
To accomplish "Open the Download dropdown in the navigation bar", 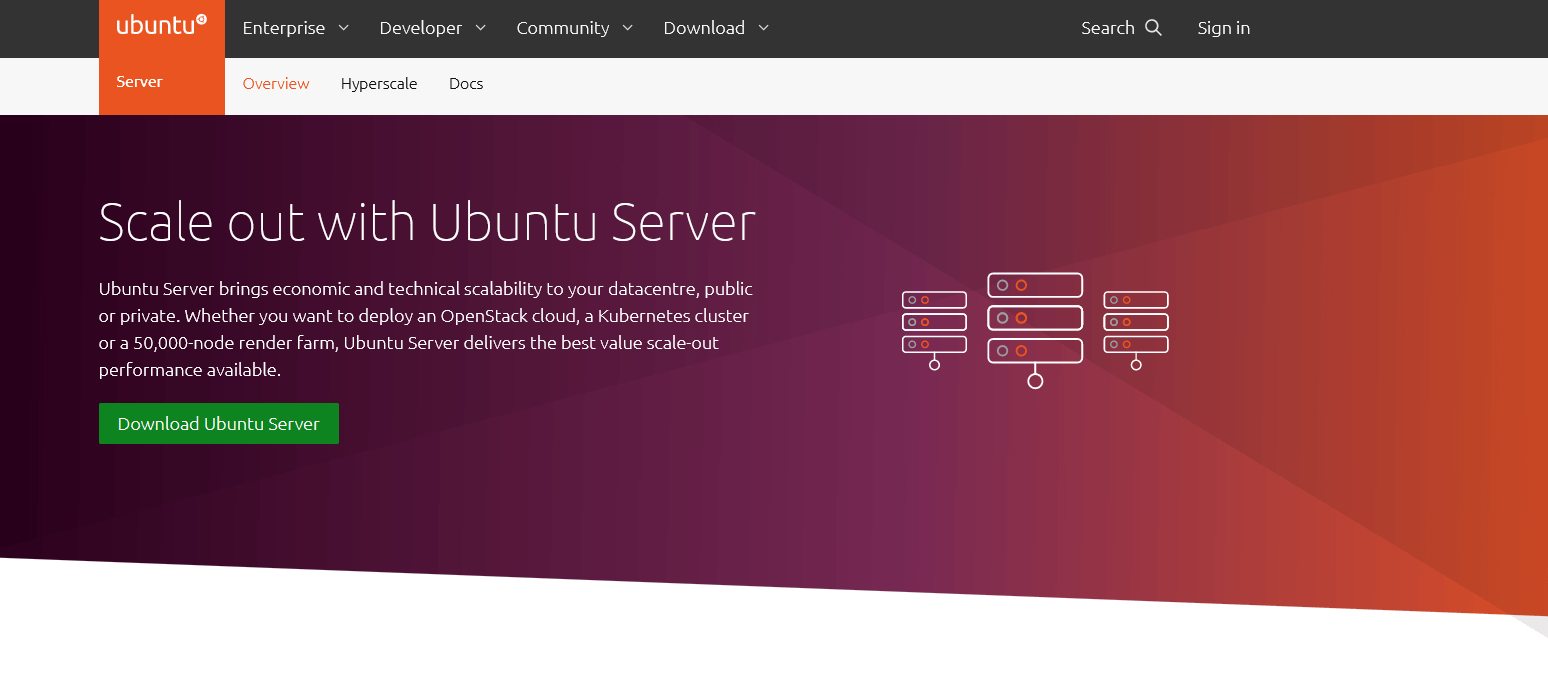I will [717, 28].
